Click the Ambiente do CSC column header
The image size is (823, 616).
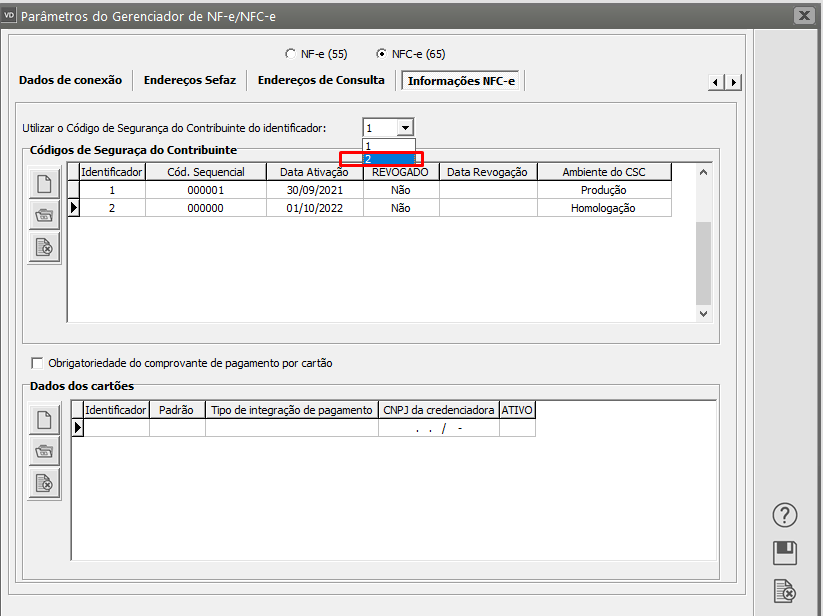coord(604,172)
